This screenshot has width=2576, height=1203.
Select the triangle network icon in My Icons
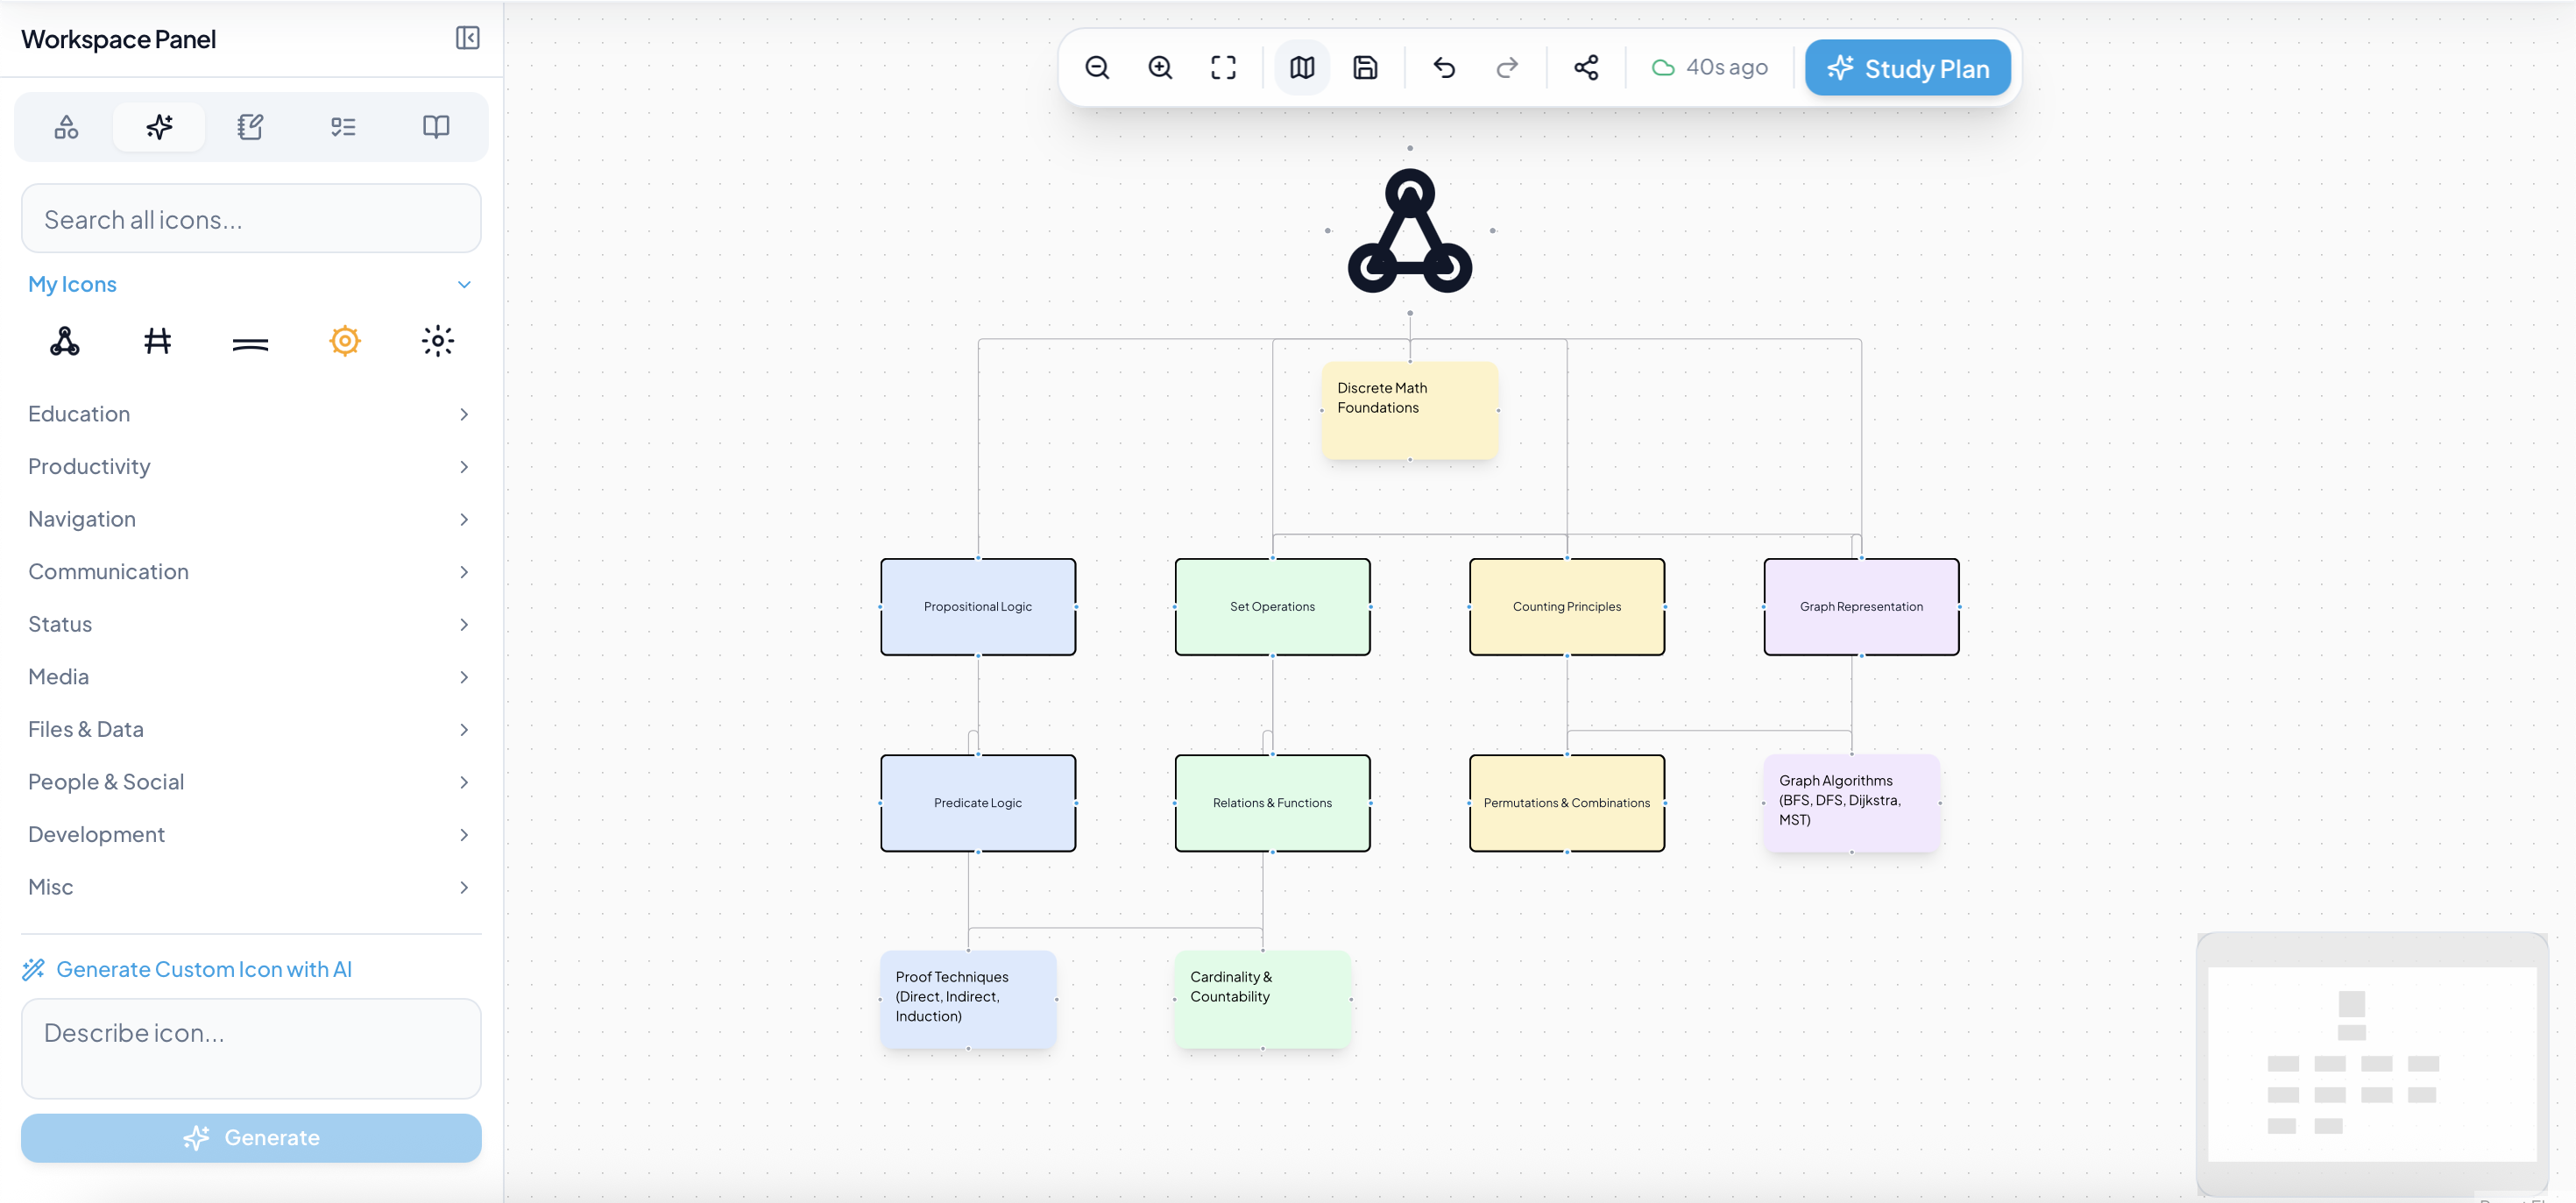coord(64,340)
